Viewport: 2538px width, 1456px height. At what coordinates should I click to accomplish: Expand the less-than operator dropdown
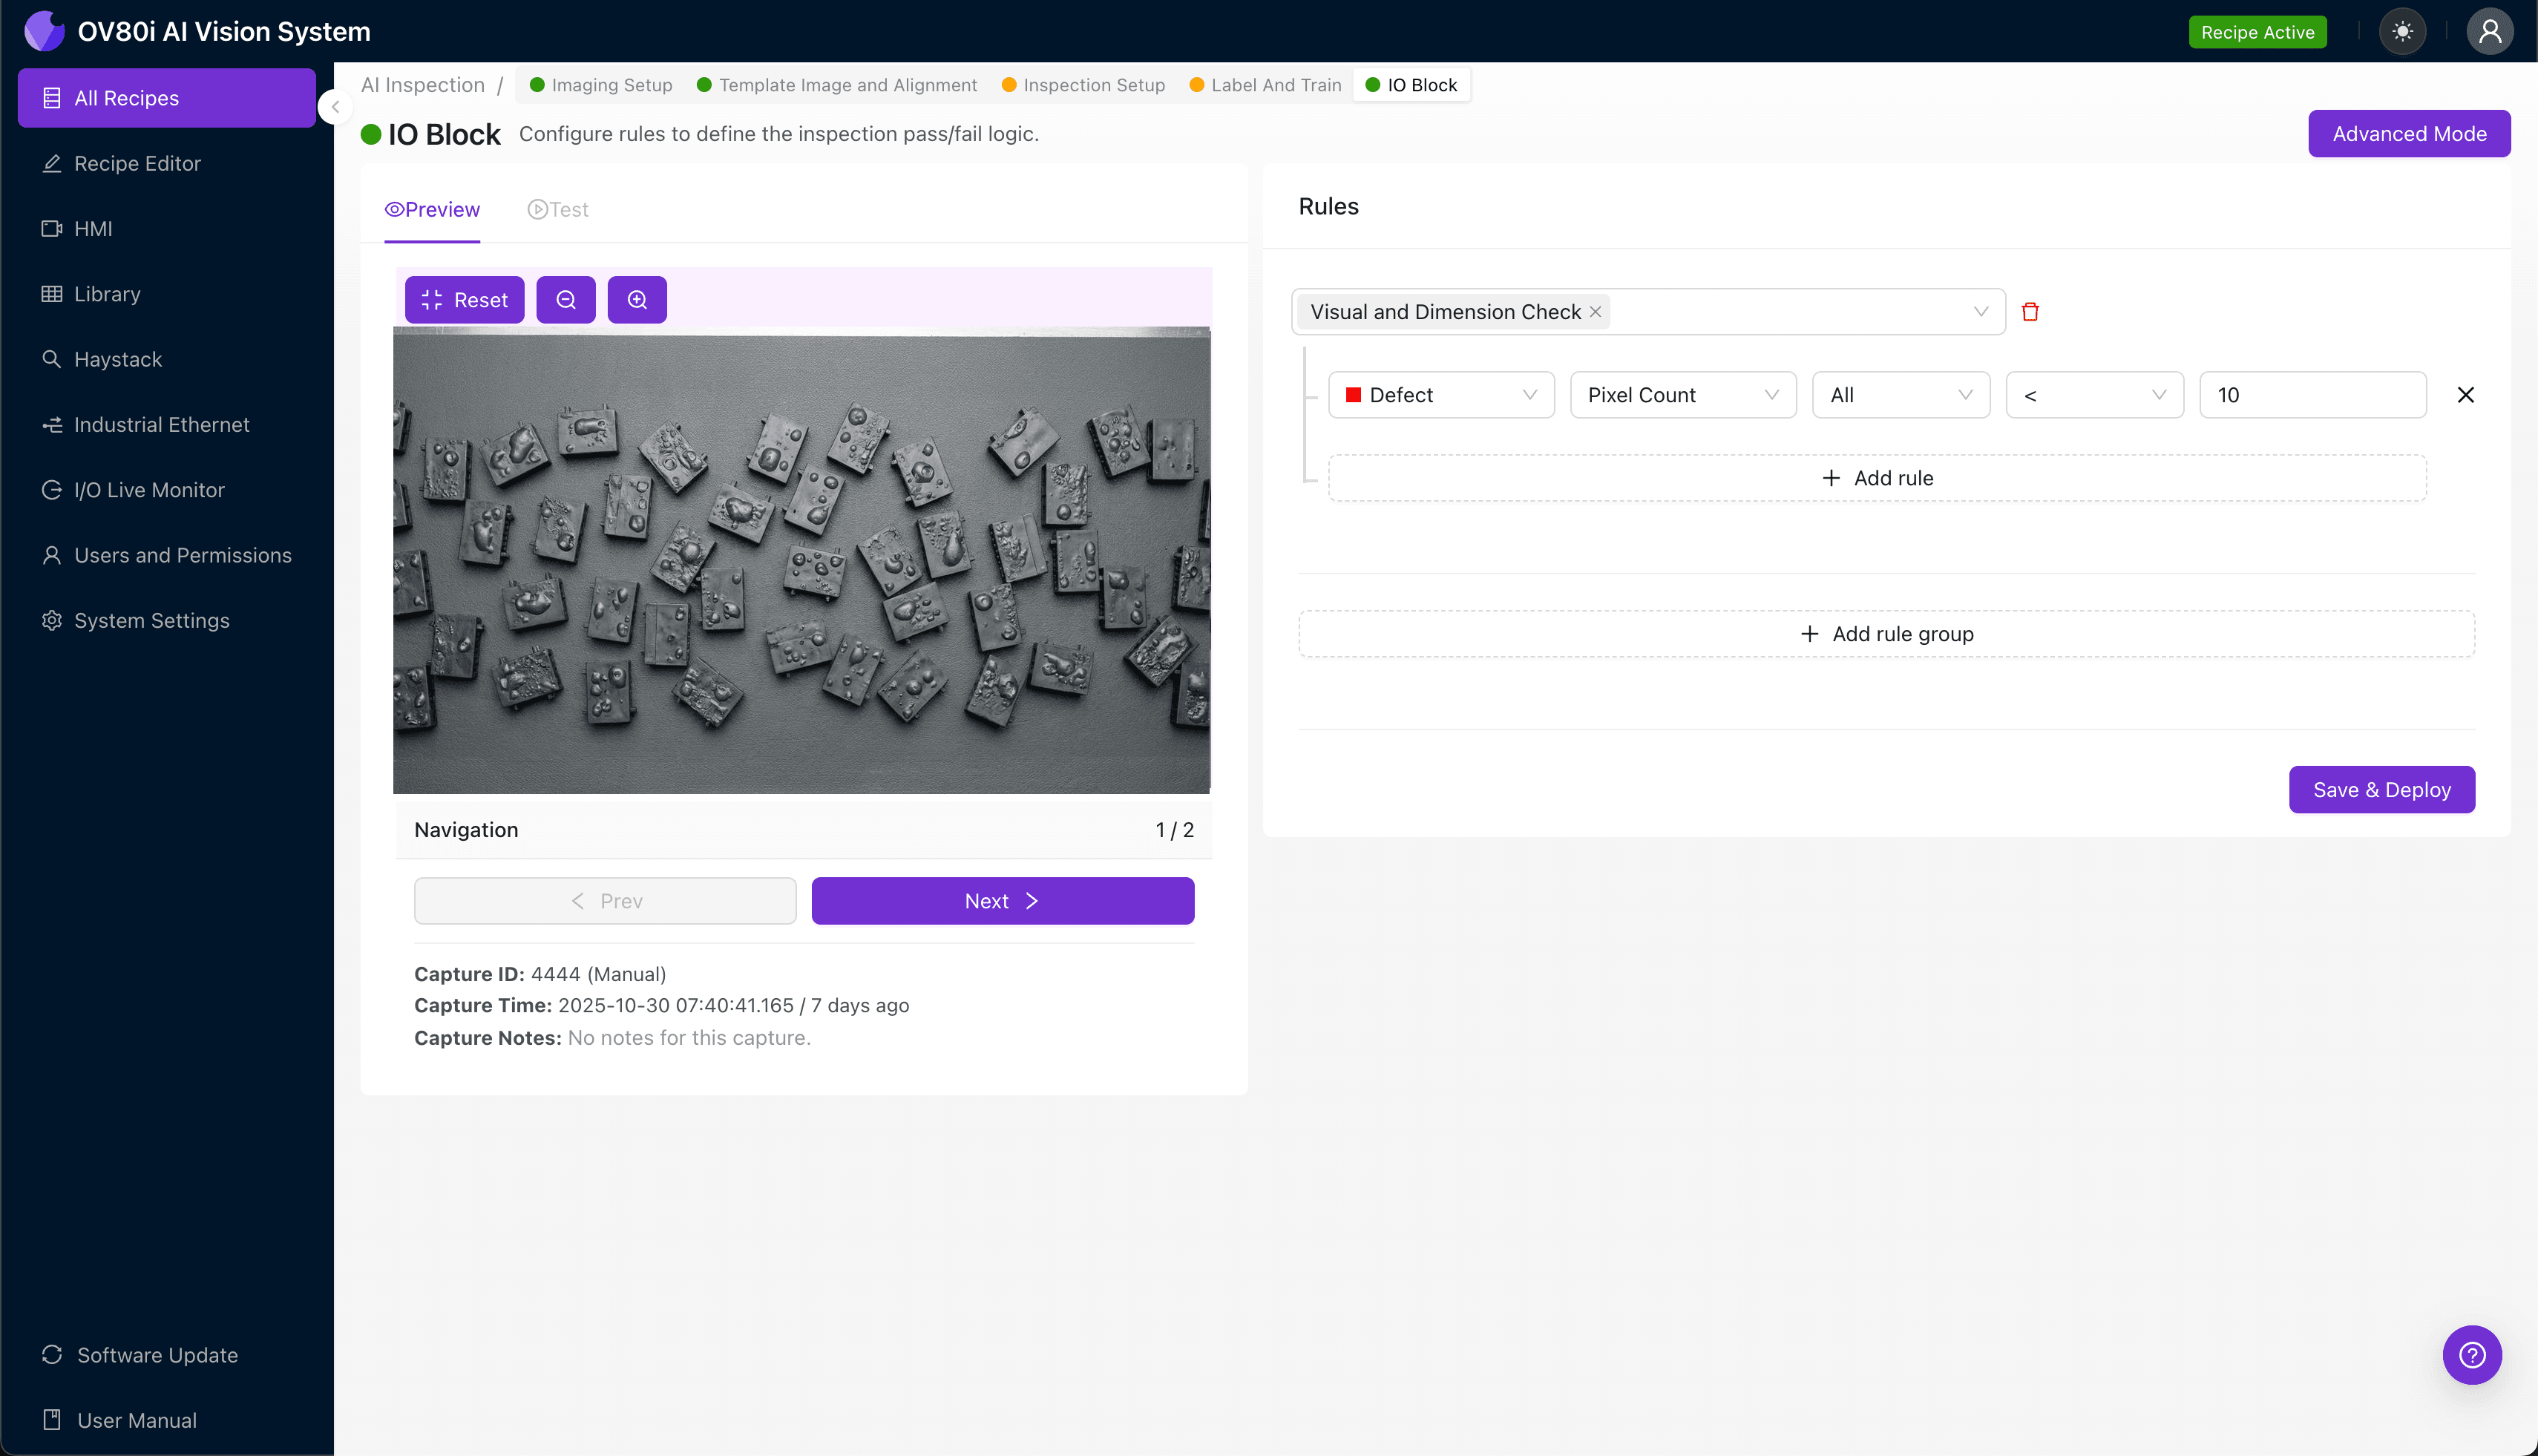pyautogui.click(x=2094, y=395)
